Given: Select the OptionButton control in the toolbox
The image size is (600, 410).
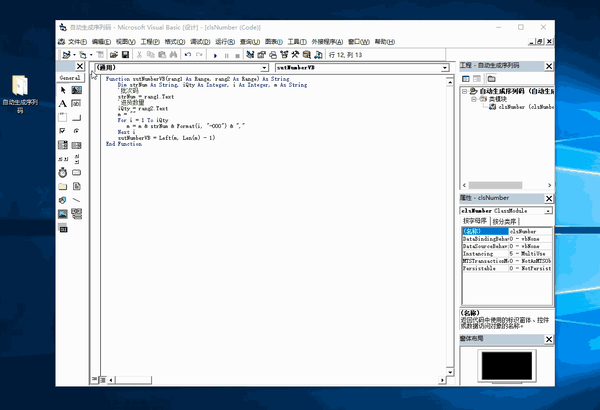Looking at the screenshot, I should pos(77,131).
